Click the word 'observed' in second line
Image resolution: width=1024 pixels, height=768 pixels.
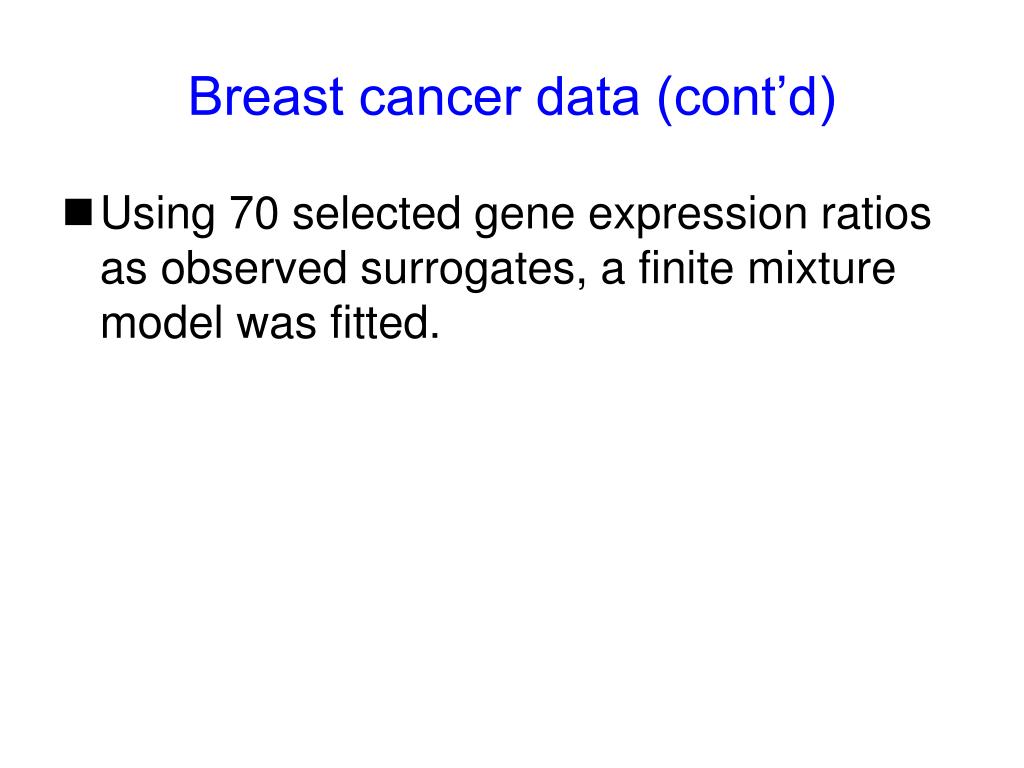tap(253, 268)
